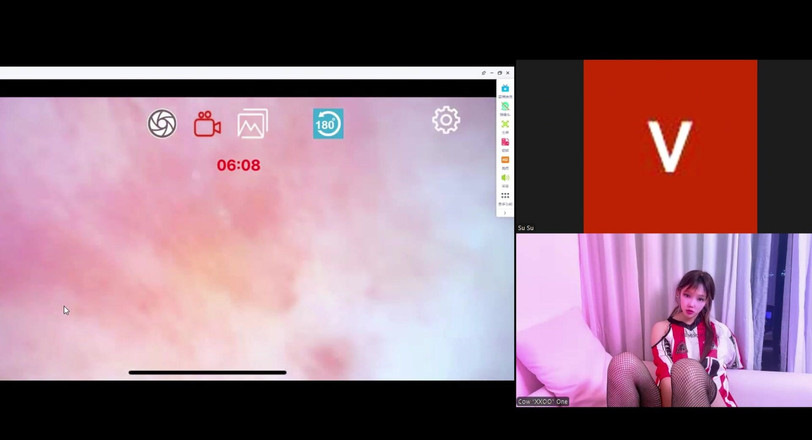812x440 pixels.
Task: Open more tools via the dots grid icon
Action: (x=505, y=196)
